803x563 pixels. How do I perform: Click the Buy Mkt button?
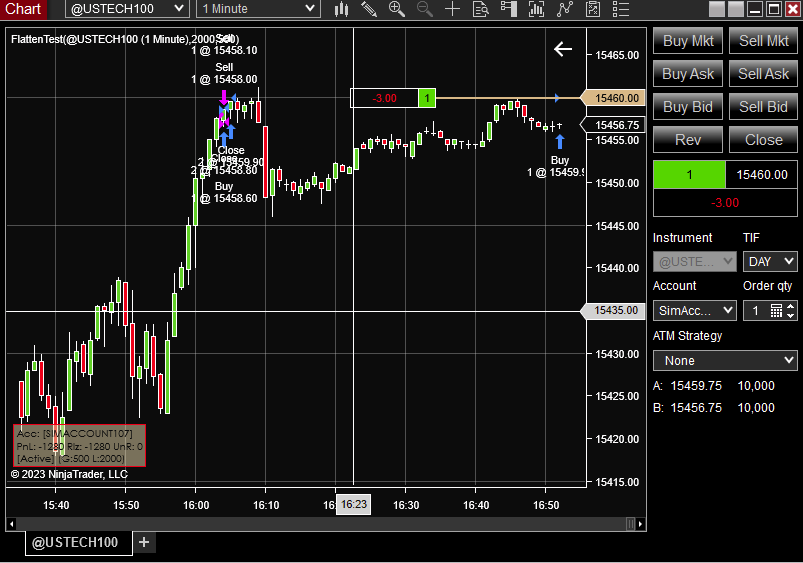tap(688, 41)
